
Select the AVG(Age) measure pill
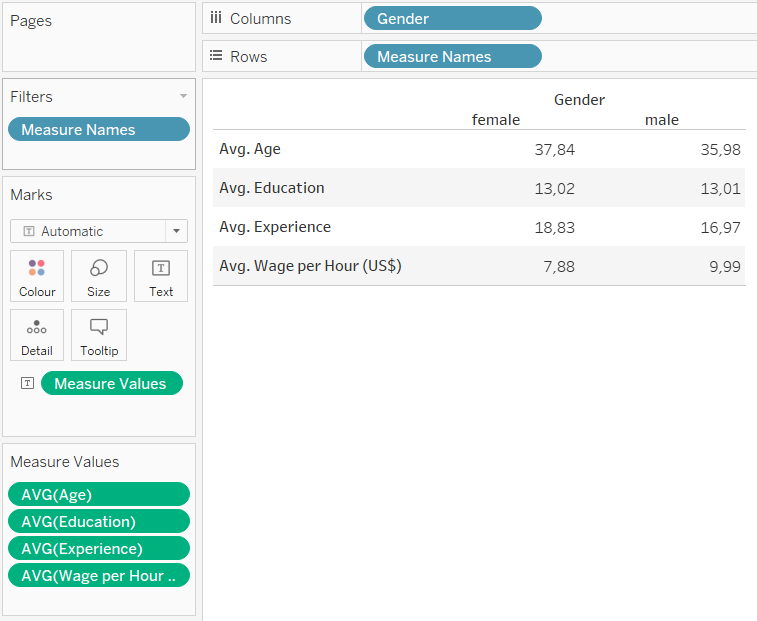[99, 494]
